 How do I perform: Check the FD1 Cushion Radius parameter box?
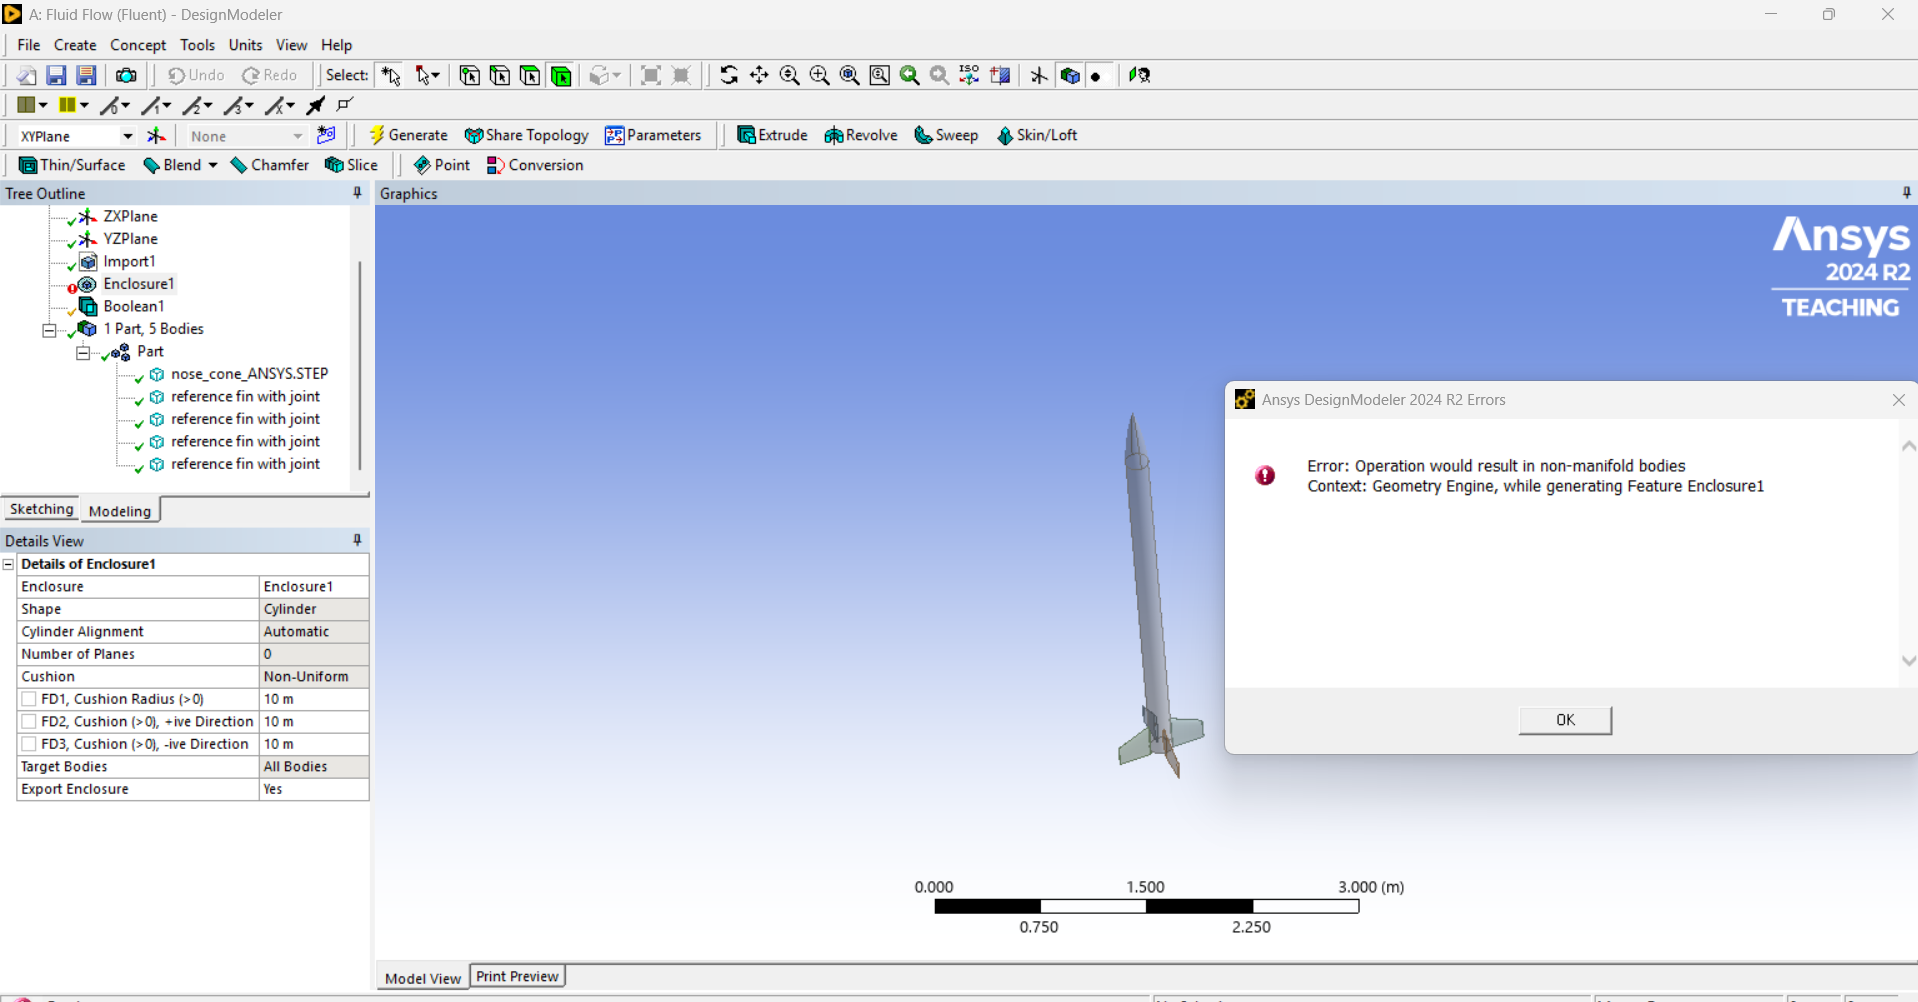[x=29, y=699]
